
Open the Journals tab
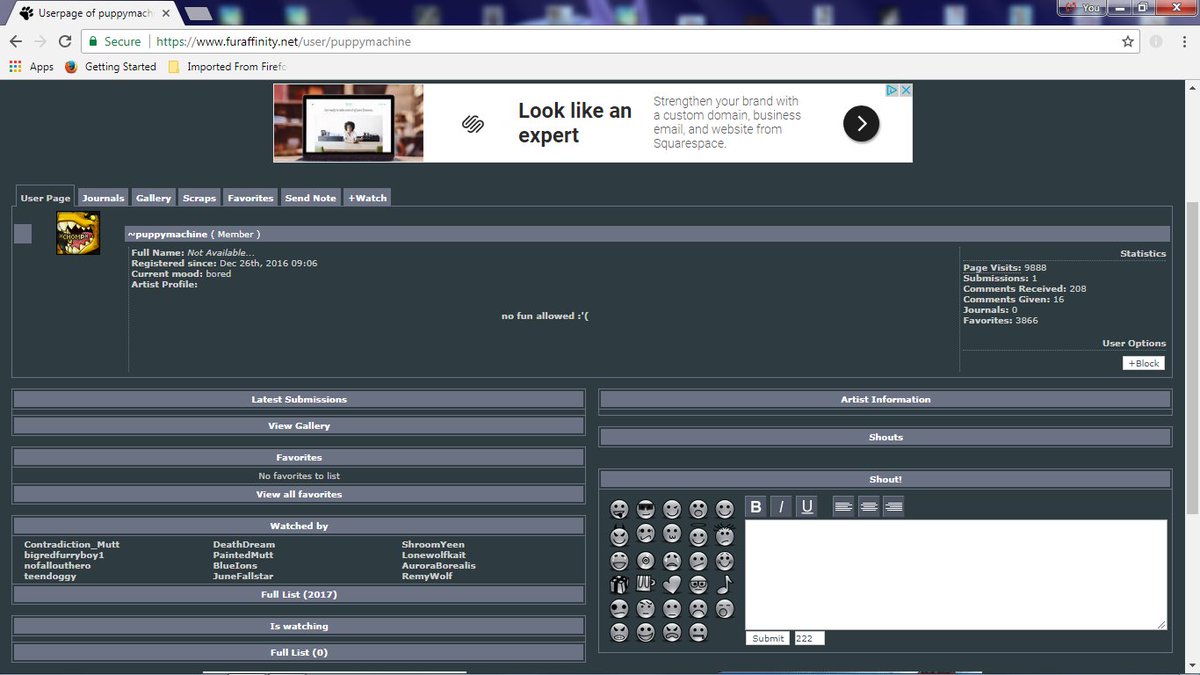[x=103, y=198]
